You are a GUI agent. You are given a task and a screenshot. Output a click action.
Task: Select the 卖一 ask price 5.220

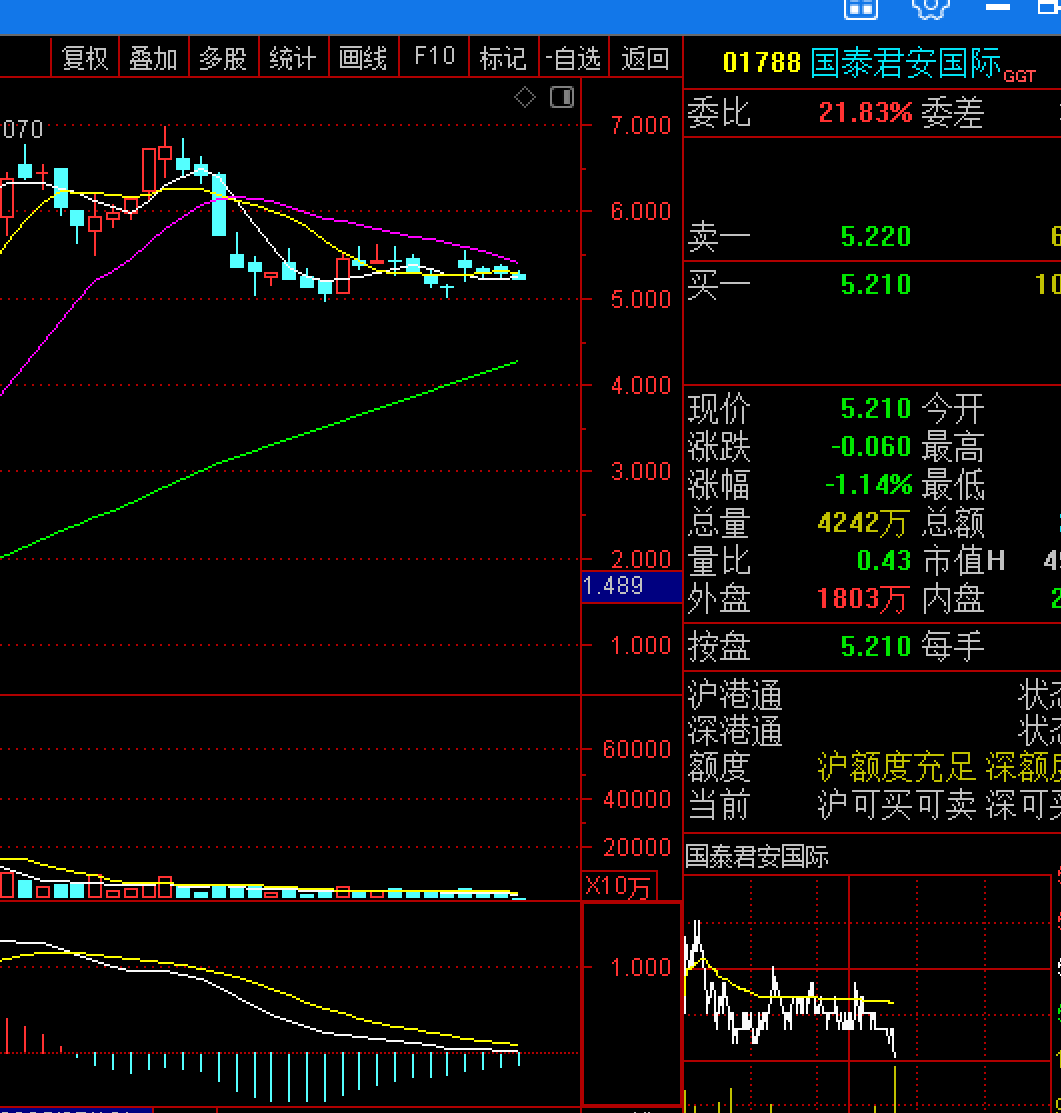[x=876, y=236]
